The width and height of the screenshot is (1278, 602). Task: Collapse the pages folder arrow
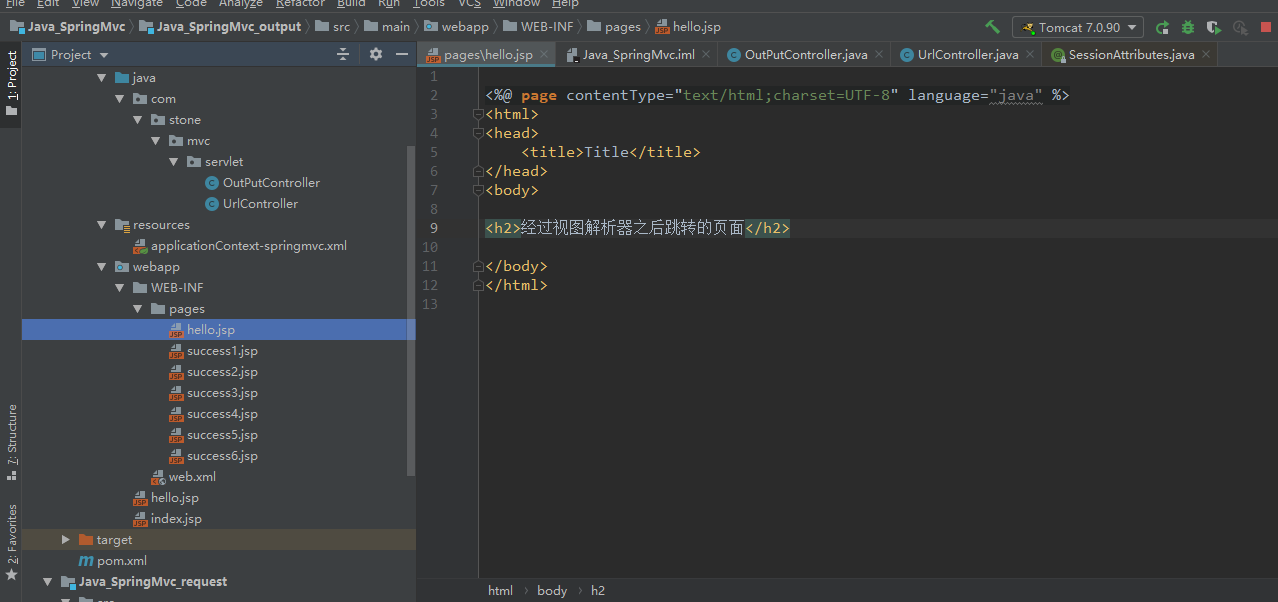(137, 309)
